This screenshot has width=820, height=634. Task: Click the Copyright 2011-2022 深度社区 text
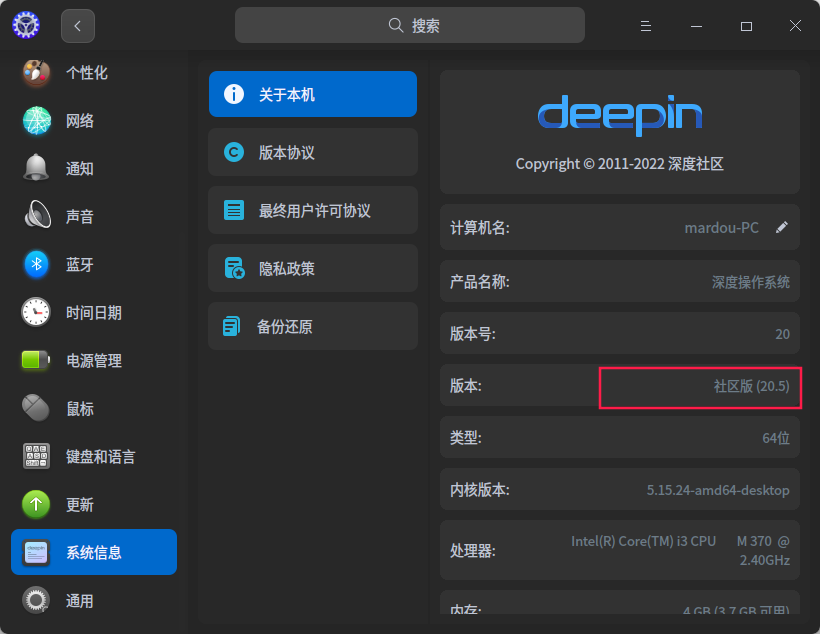[x=620, y=164]
